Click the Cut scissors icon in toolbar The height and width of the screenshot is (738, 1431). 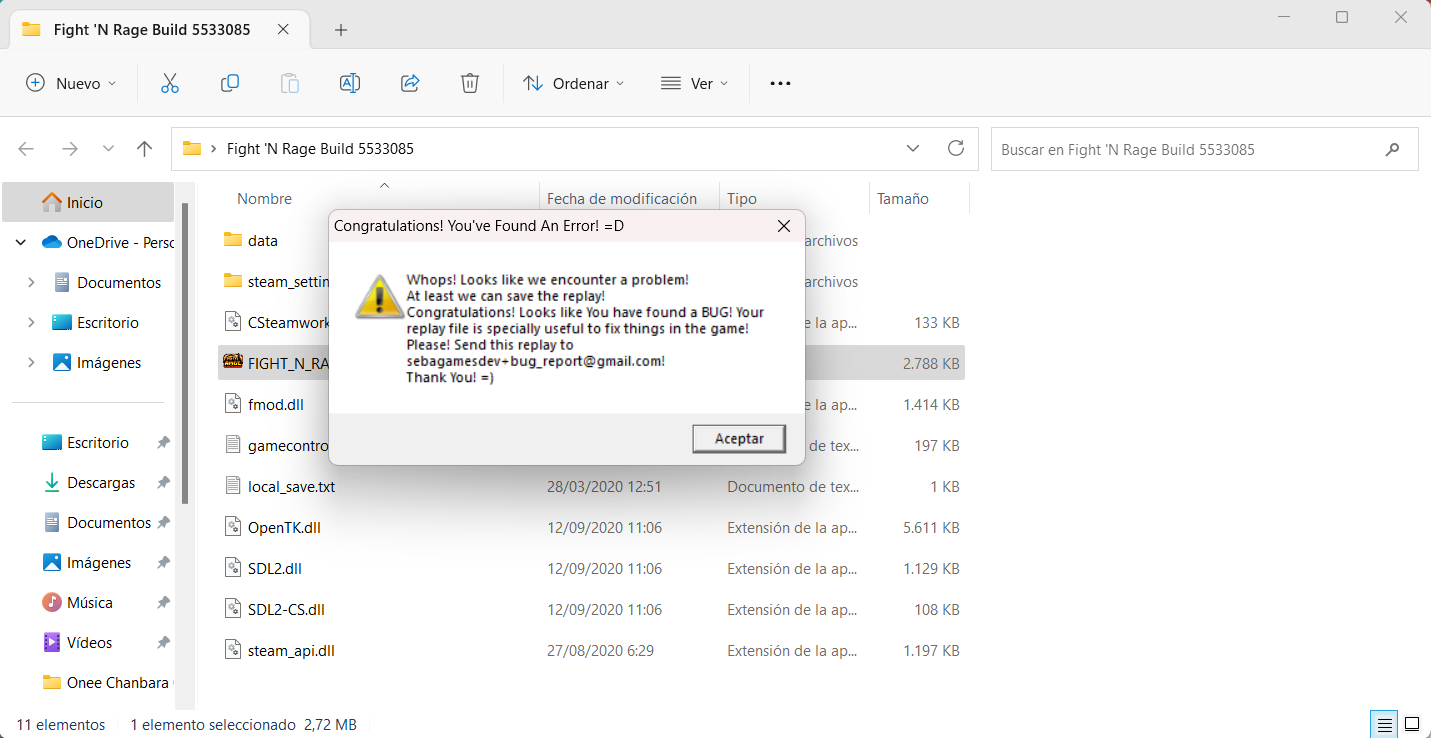pos(169,84)
